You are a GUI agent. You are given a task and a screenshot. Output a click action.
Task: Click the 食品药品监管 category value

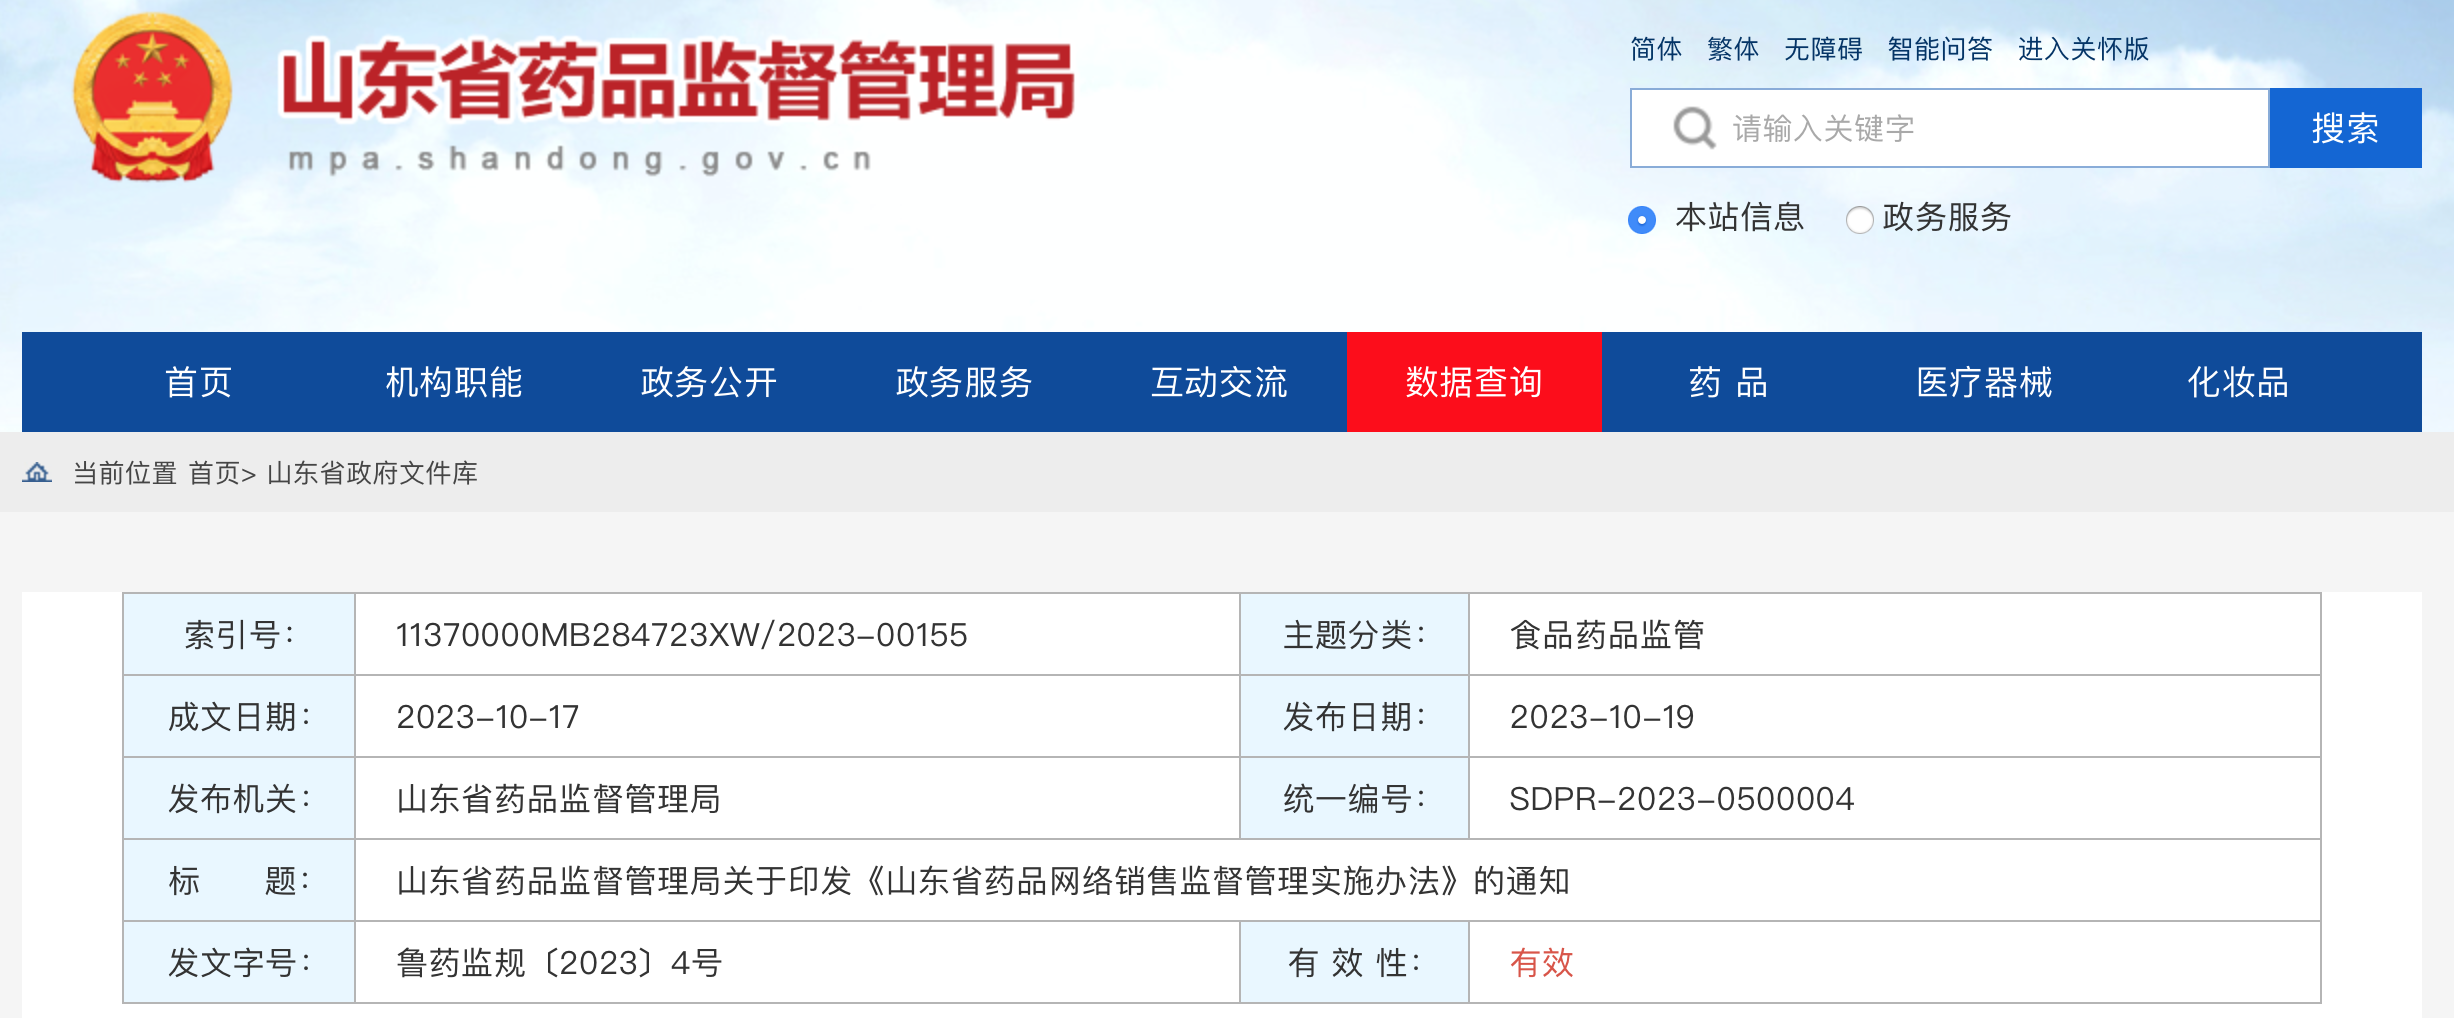(x=1607, y=635)
